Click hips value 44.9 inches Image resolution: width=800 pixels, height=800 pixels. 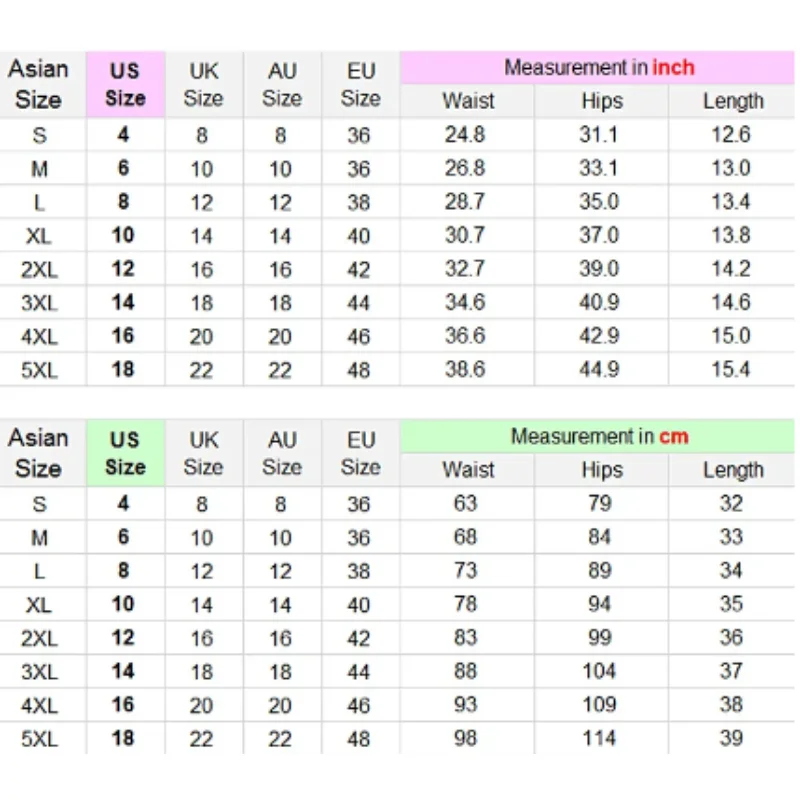coord(599,370)
